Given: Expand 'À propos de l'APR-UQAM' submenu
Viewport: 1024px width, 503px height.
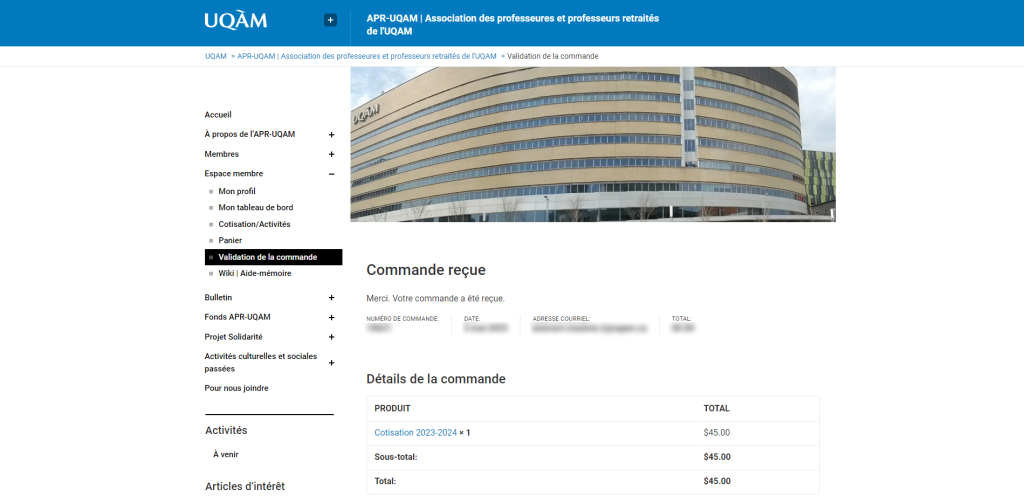Looking at the screenshot, I should [331, 135].
